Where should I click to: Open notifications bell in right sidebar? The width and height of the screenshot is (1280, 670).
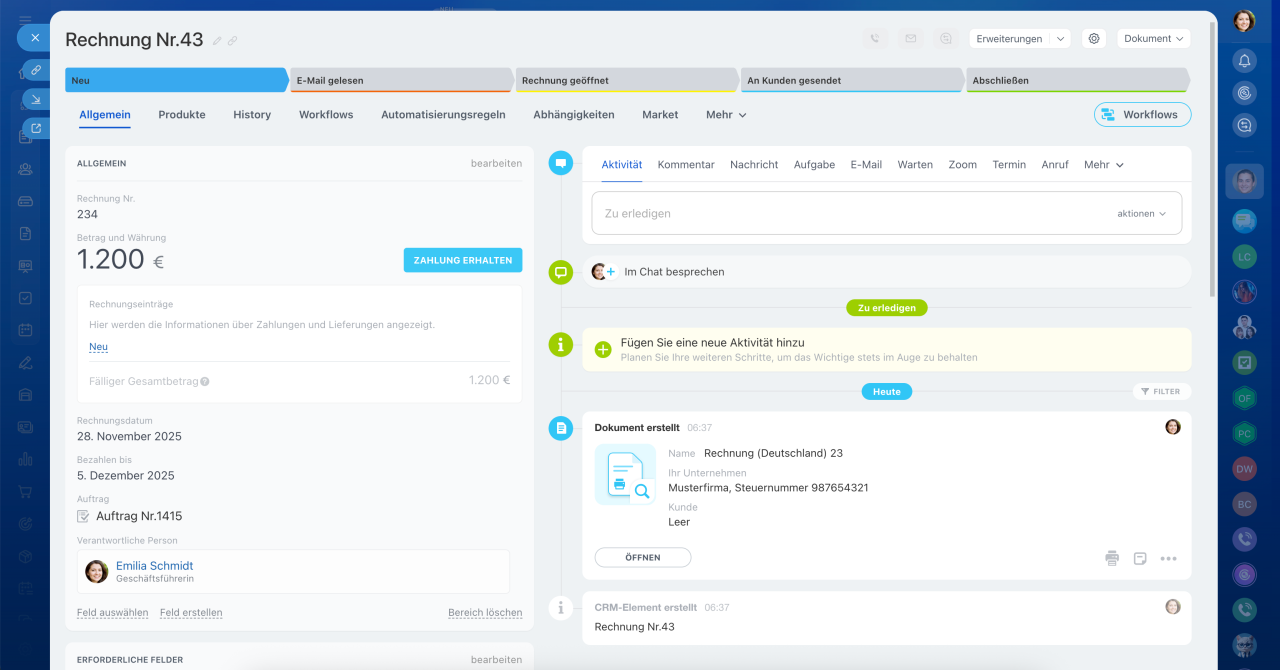point(1244,61)
